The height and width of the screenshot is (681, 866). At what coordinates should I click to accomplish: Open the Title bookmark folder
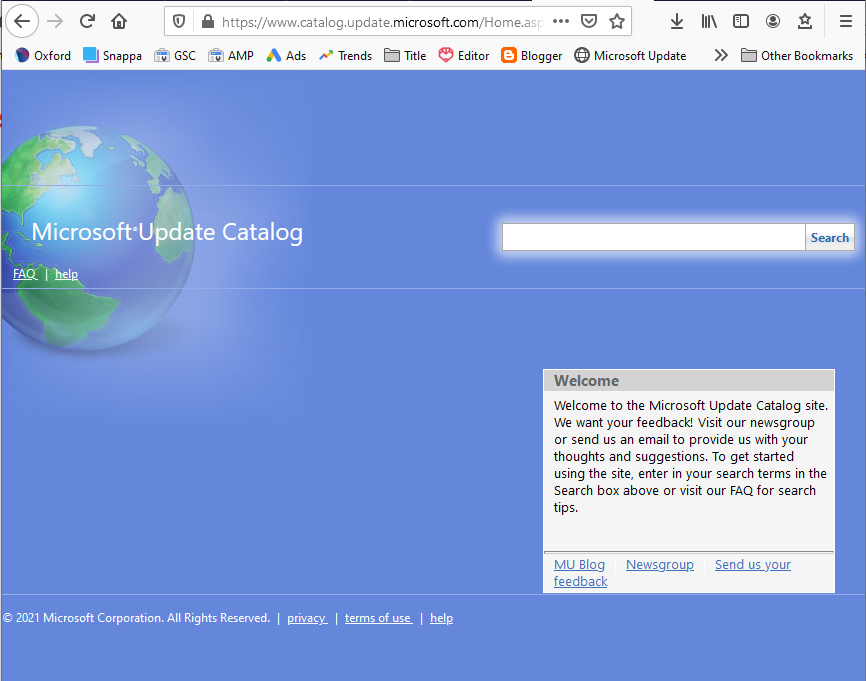(x=405, y=56)
